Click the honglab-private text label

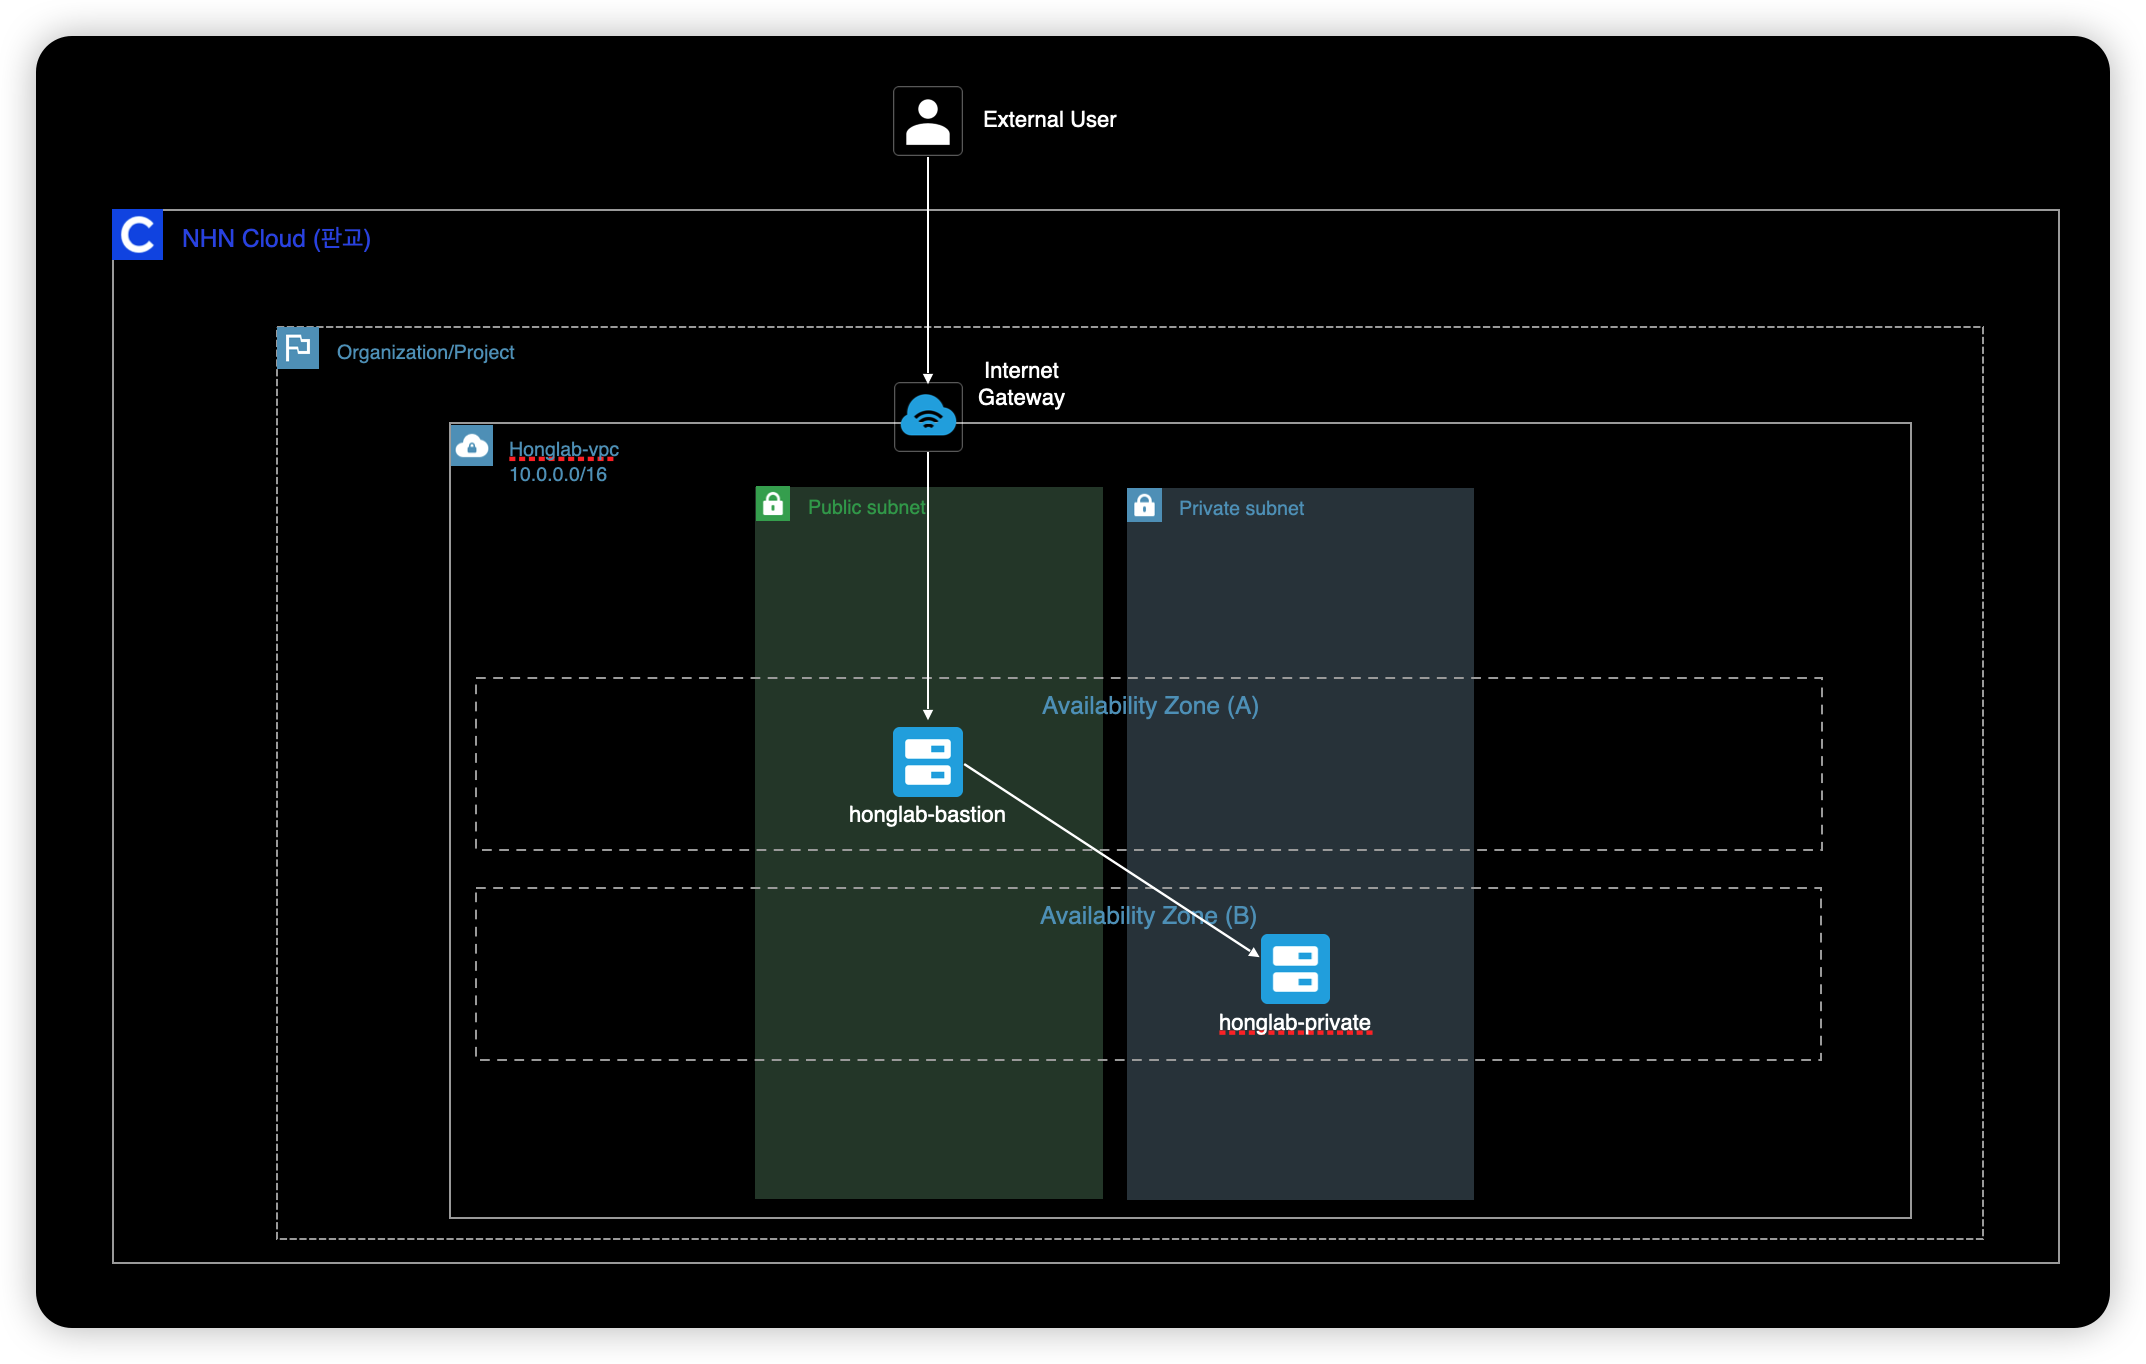point(1294,1022)
